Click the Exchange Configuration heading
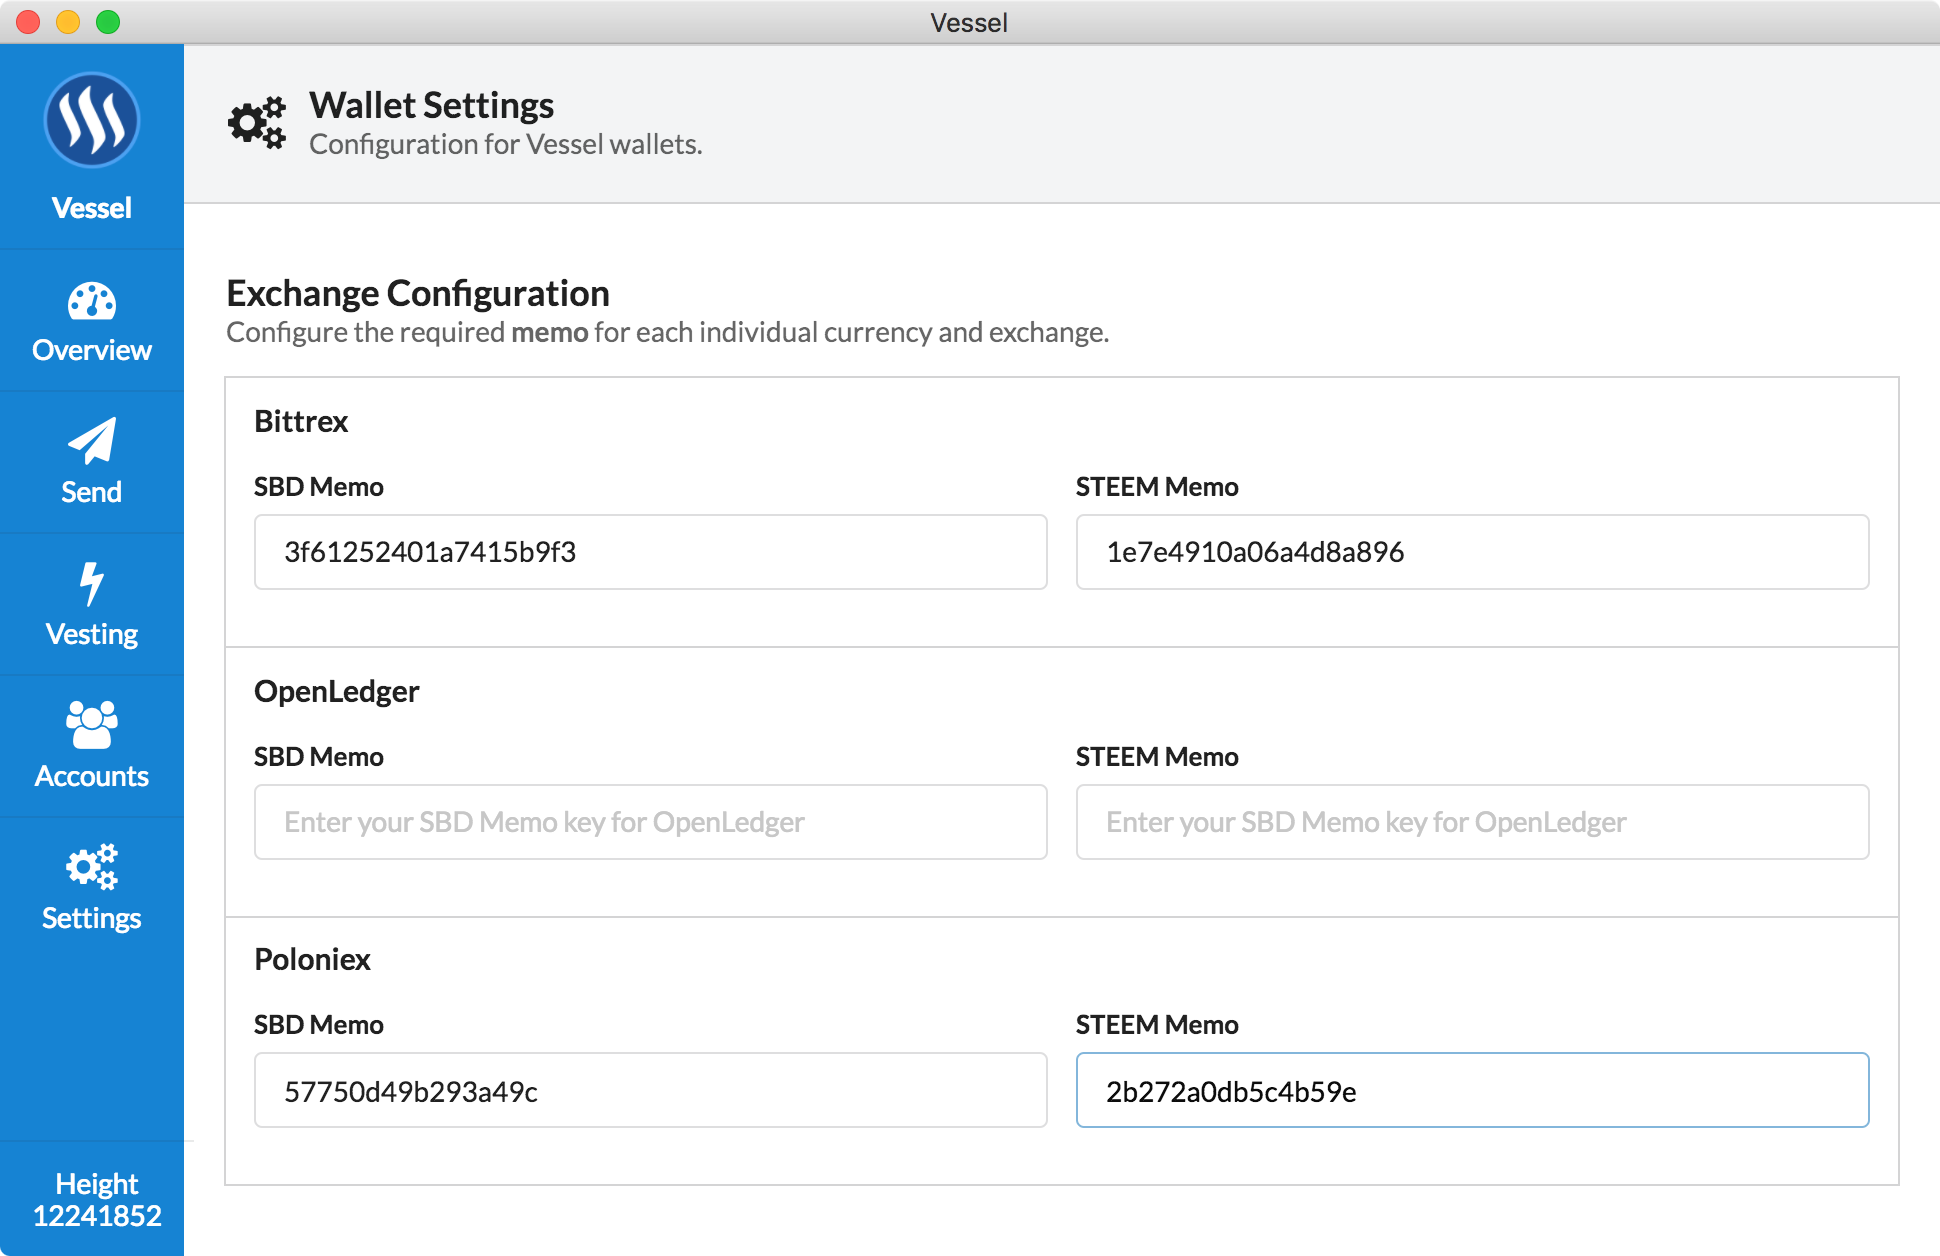This screenshot has height=1256, width=1940. click(x=418, y=293)
